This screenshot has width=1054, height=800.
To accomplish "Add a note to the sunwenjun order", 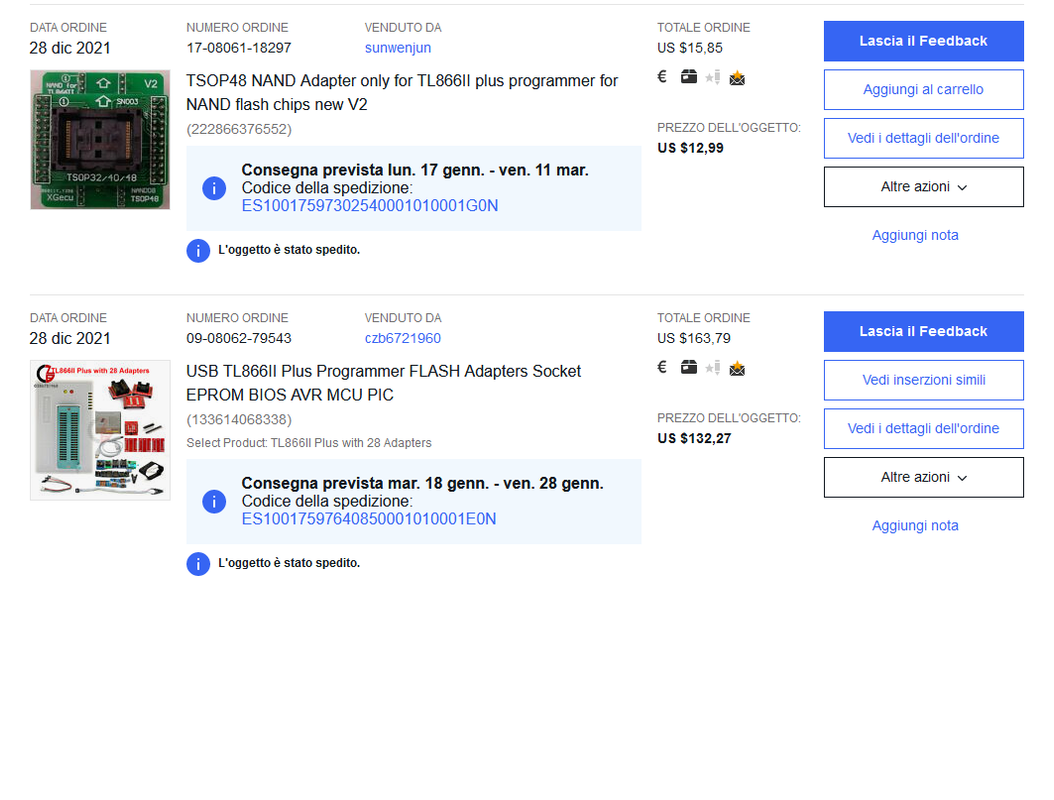I will [915, 235].
